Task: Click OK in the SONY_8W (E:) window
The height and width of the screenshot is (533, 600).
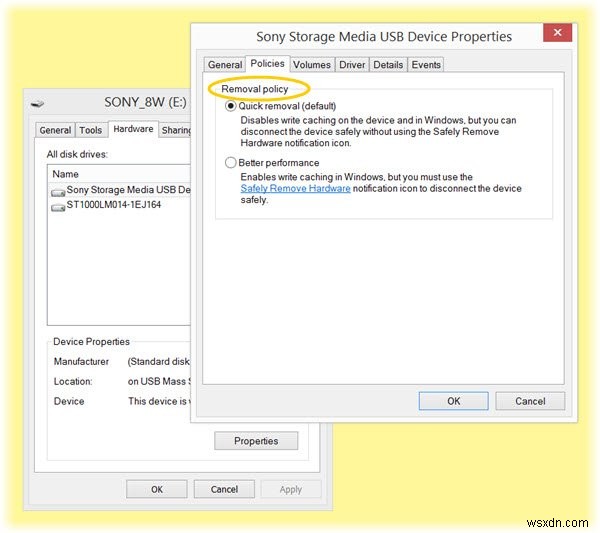Action: (x=157, y=489)
